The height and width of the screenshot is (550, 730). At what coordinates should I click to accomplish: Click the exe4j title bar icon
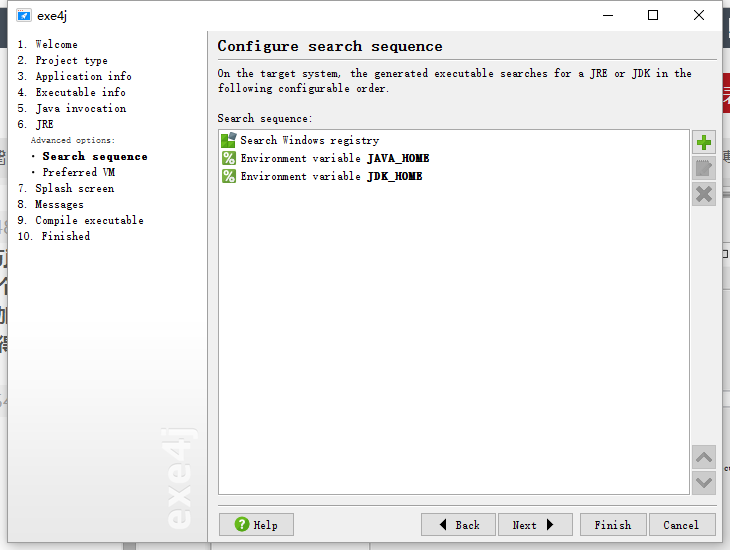coord(24,15)
